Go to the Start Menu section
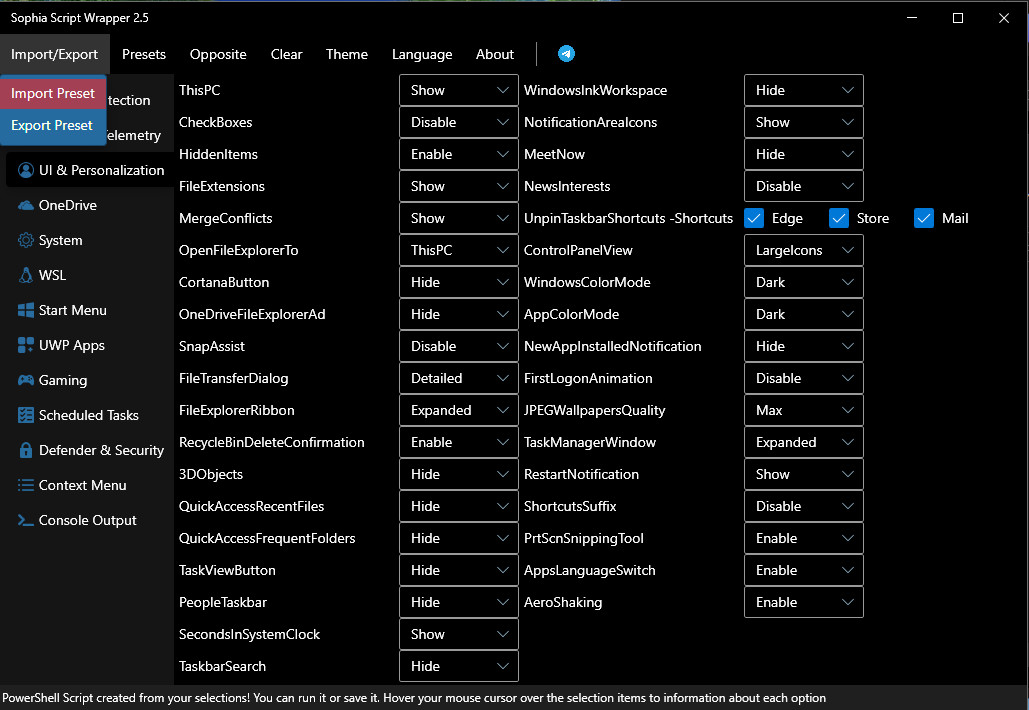Image resolution: width=1029 pixels, height=710 pixels. 90,310
